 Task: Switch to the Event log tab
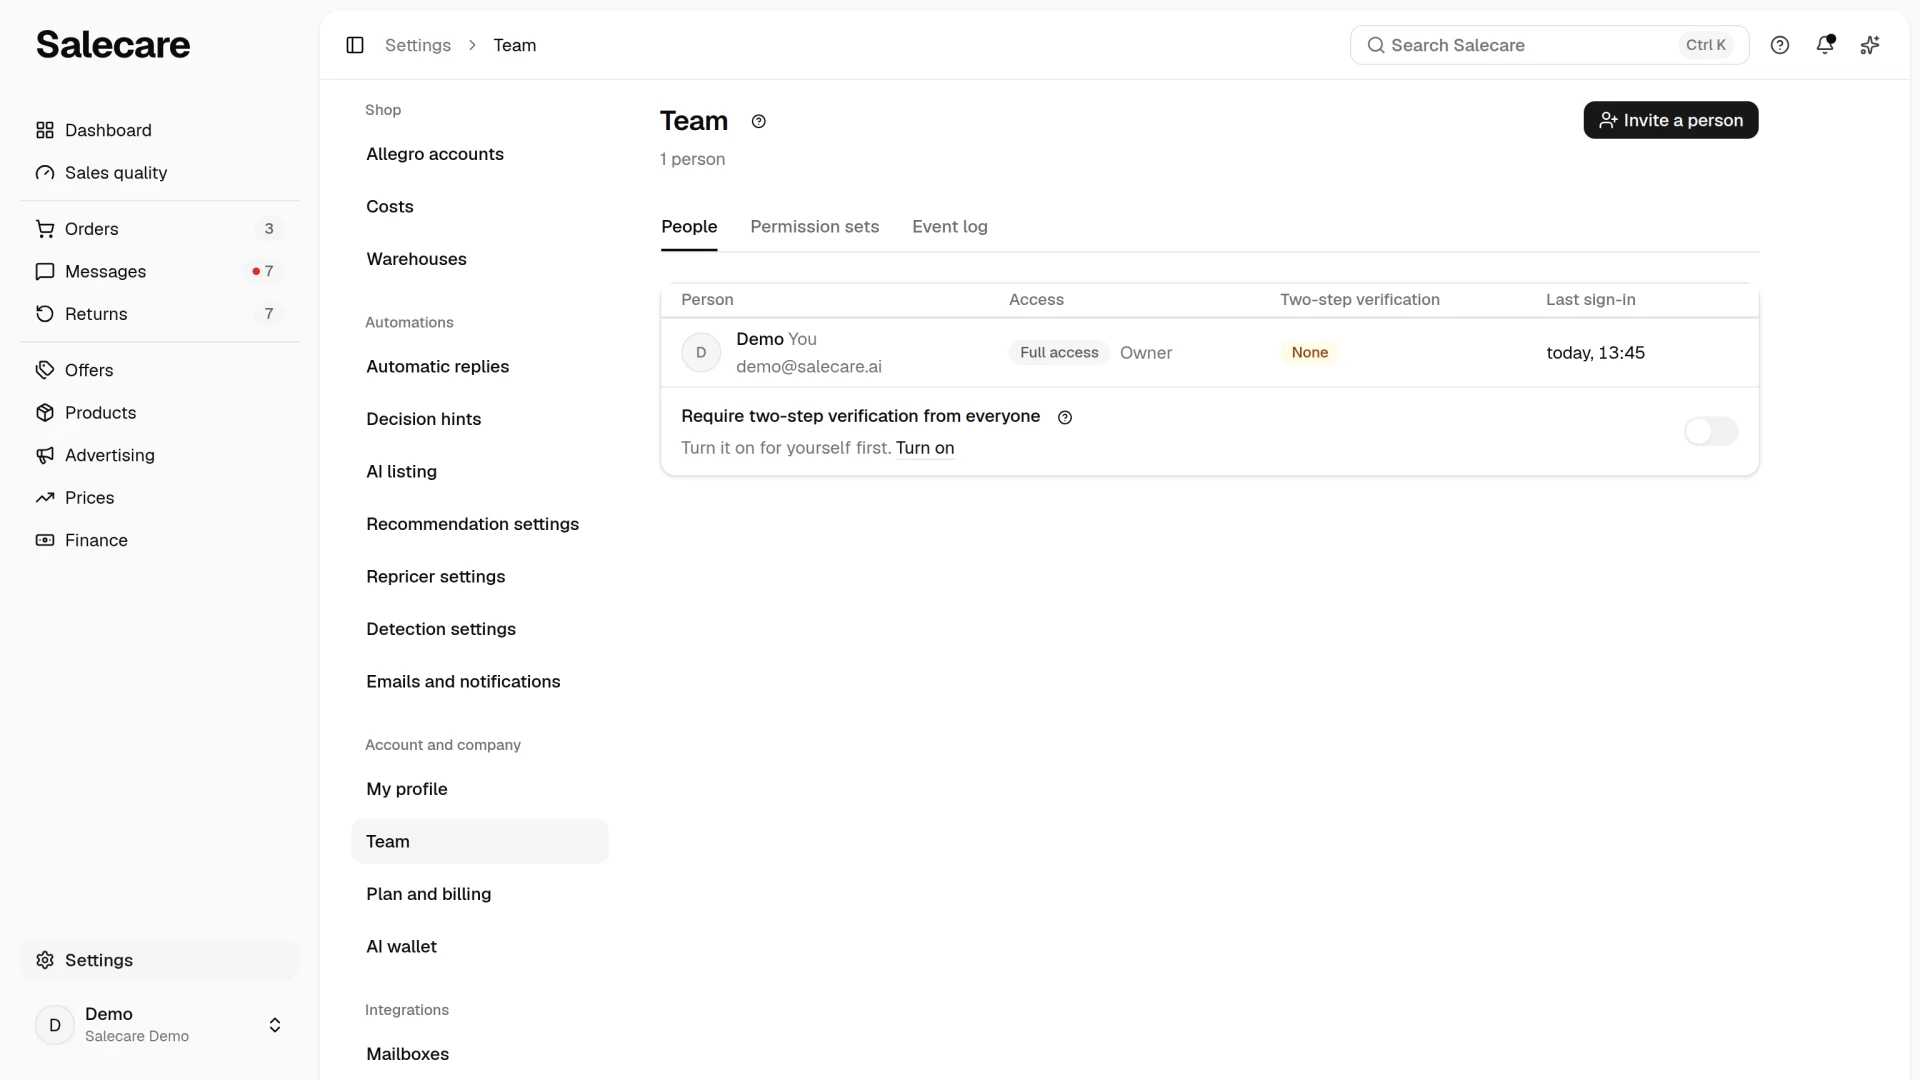950,227
